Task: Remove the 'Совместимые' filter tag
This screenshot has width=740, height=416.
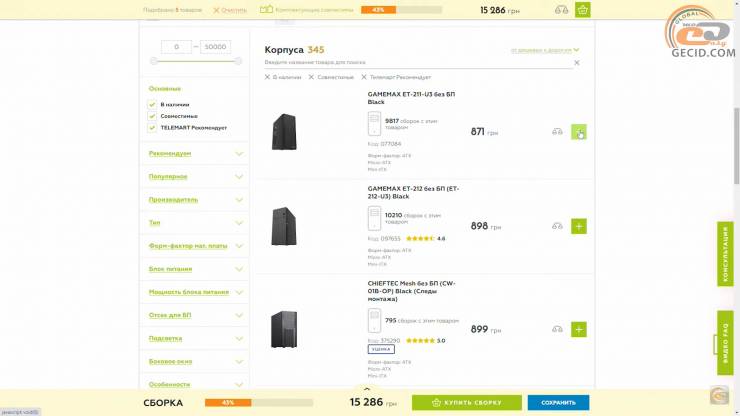Action: coord(311,77)
